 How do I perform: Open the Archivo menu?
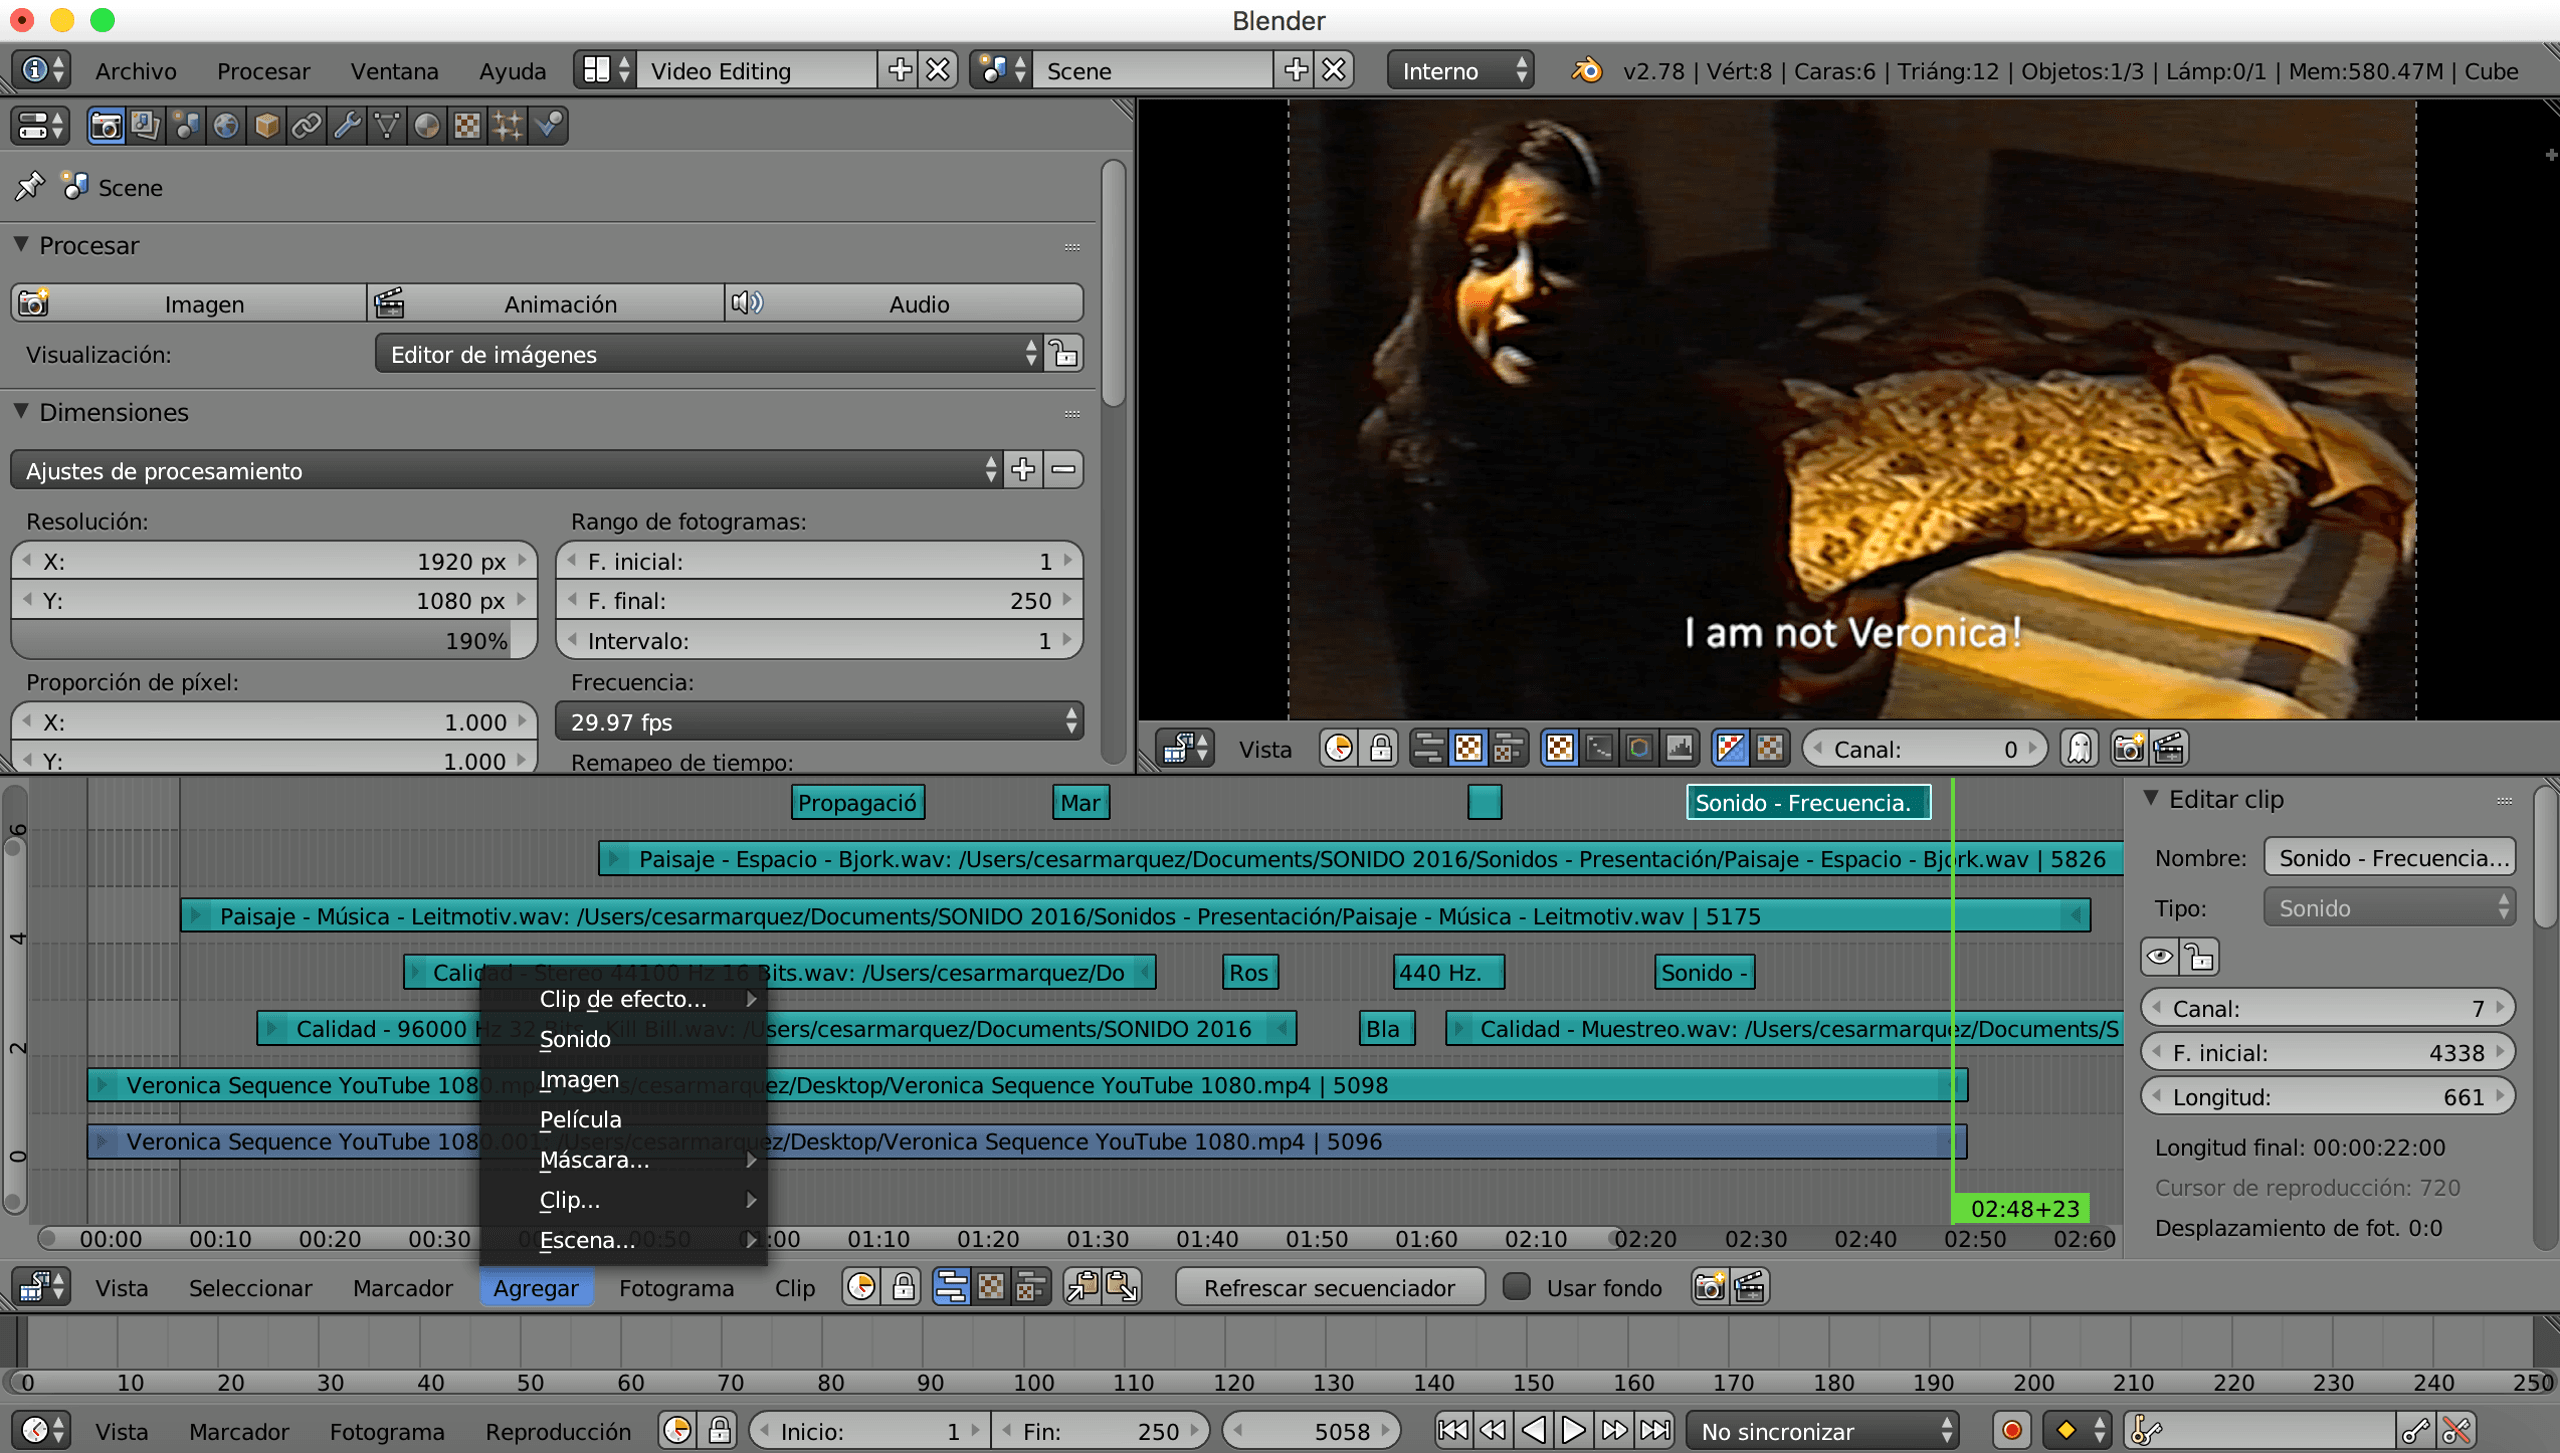pos(135,70)
